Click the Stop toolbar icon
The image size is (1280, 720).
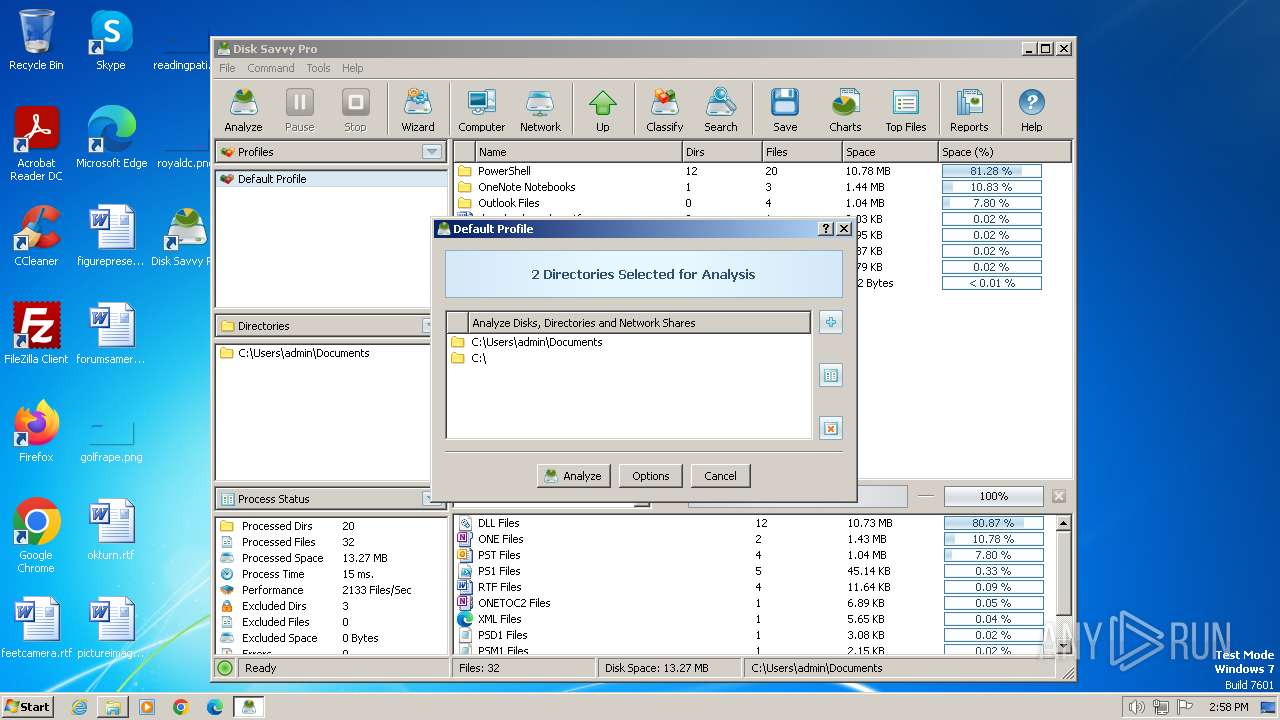point(355,109)
